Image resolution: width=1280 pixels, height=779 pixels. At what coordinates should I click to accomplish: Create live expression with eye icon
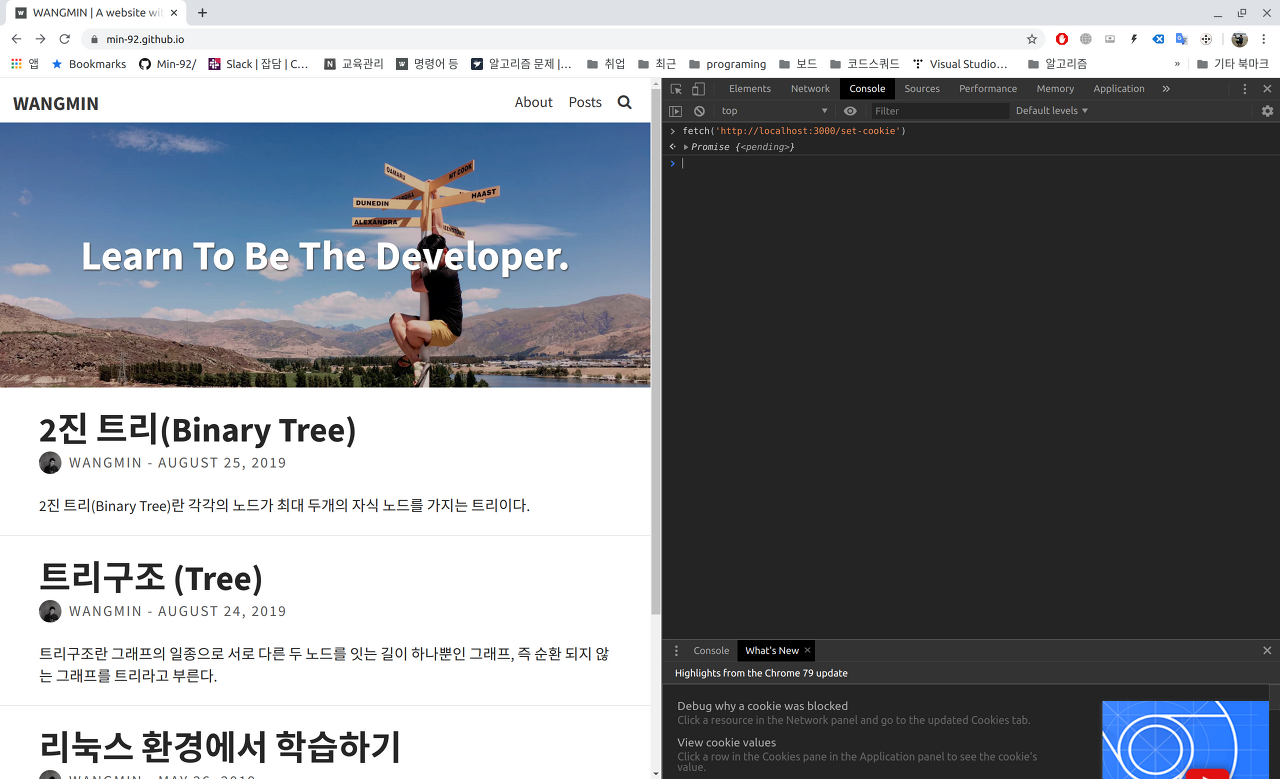(x=850, y=111)
